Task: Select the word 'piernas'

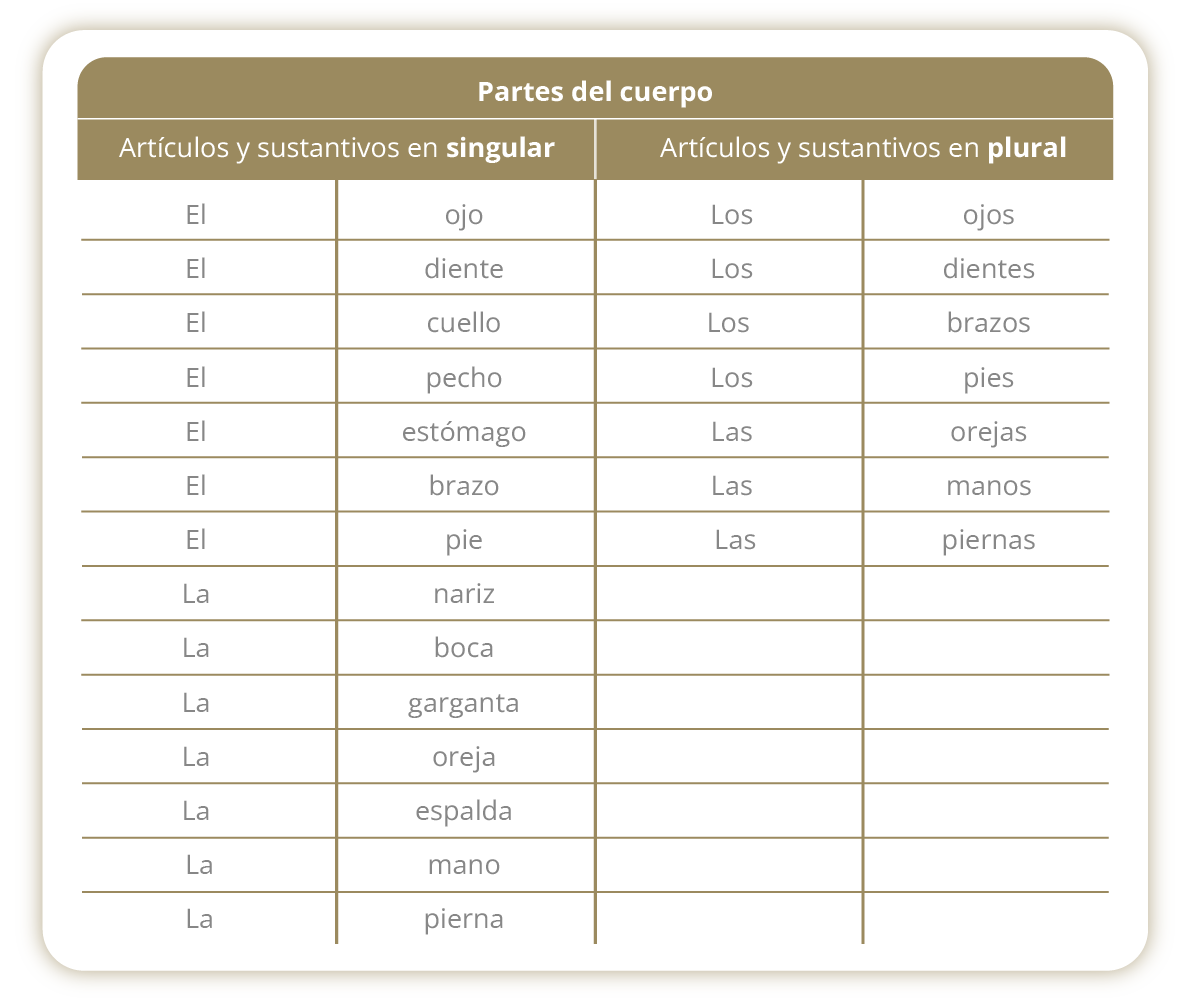Action: point(988,540)
